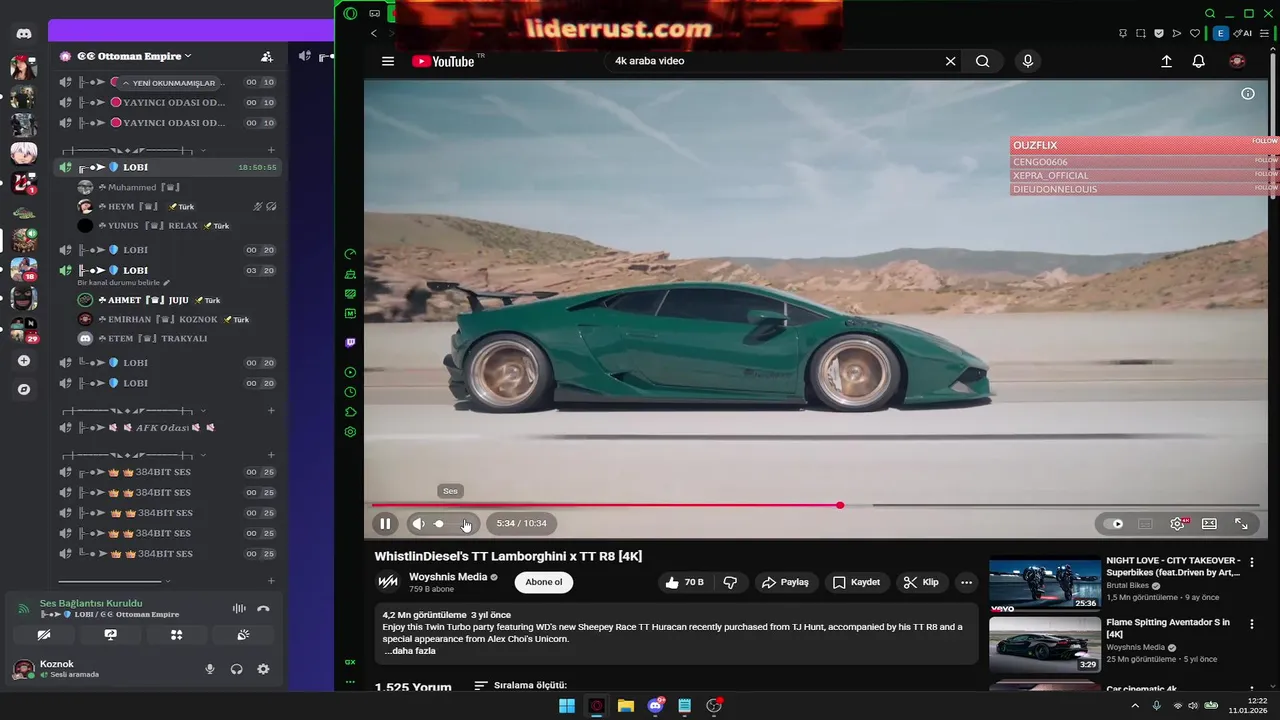Open Opera GX sidebar settings gear
Screen dimensions: 1280x720
pos(350,432)
